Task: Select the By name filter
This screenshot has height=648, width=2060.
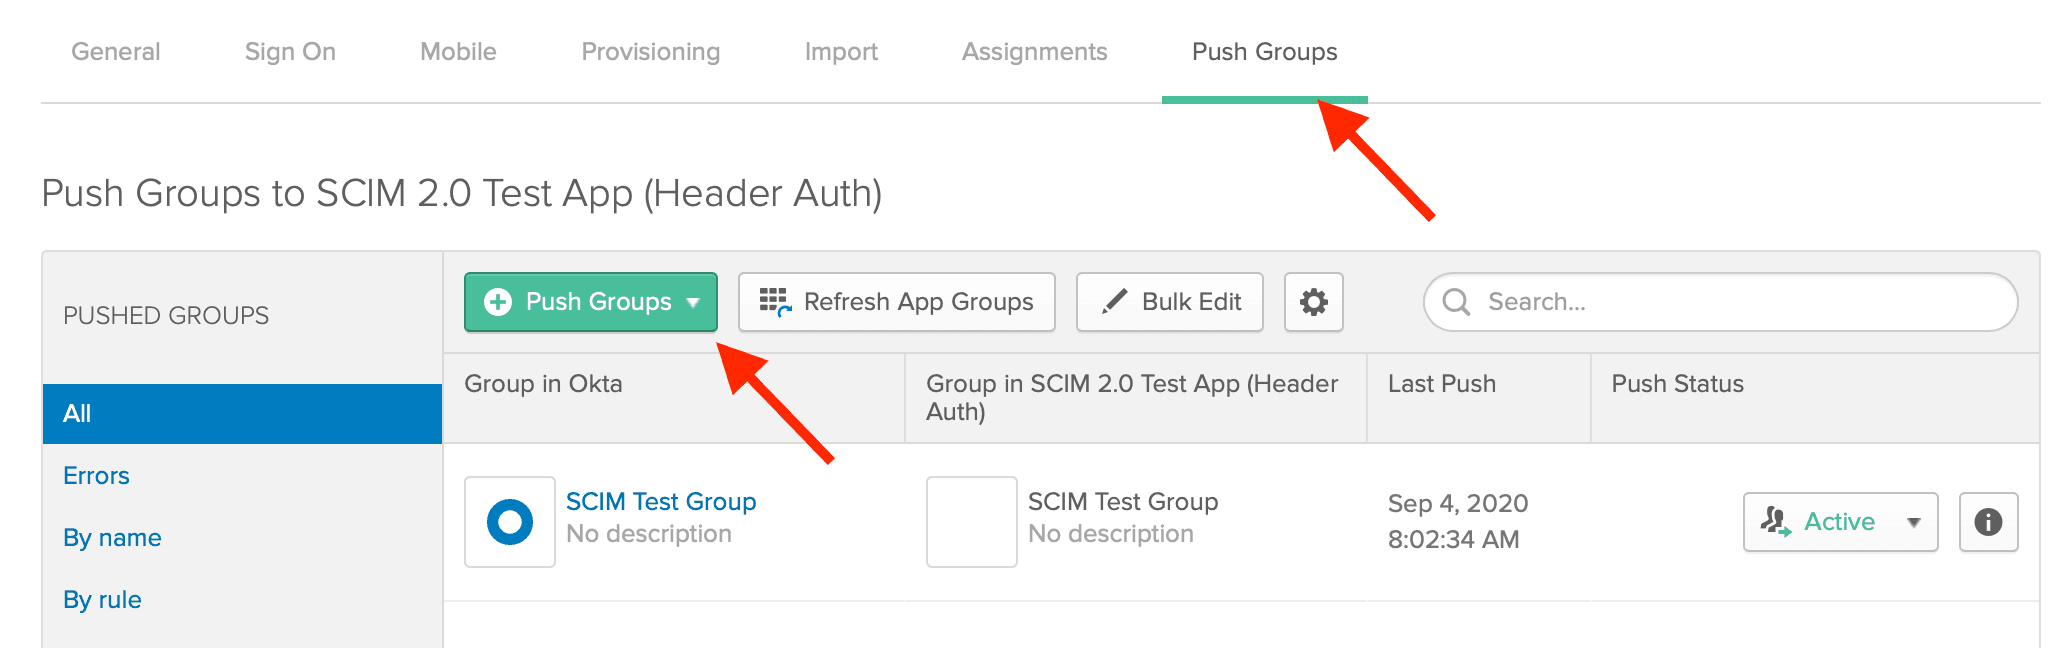Action: coord(111,537)
